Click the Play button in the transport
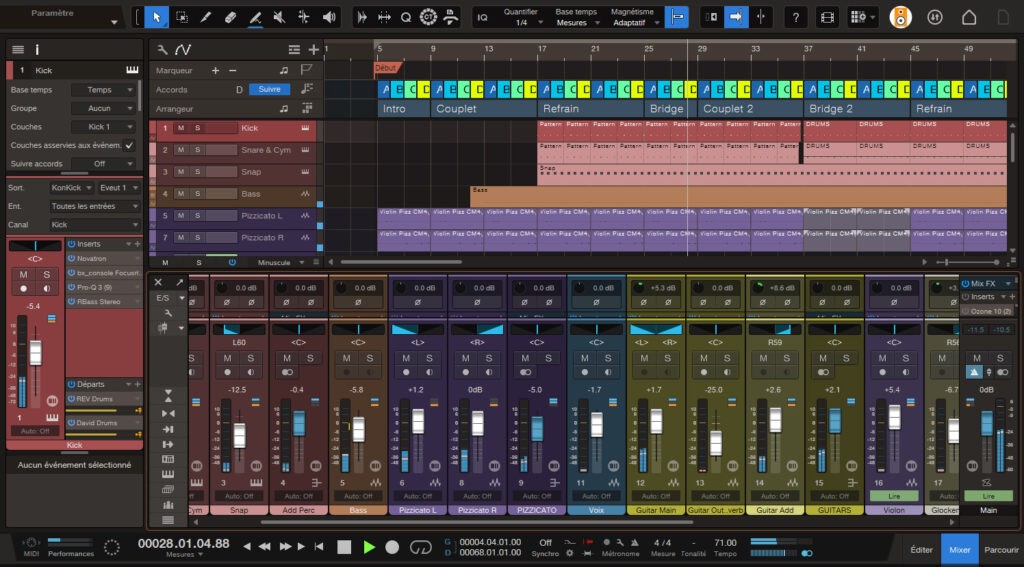The image size is (1024, 567). [369, 547]
